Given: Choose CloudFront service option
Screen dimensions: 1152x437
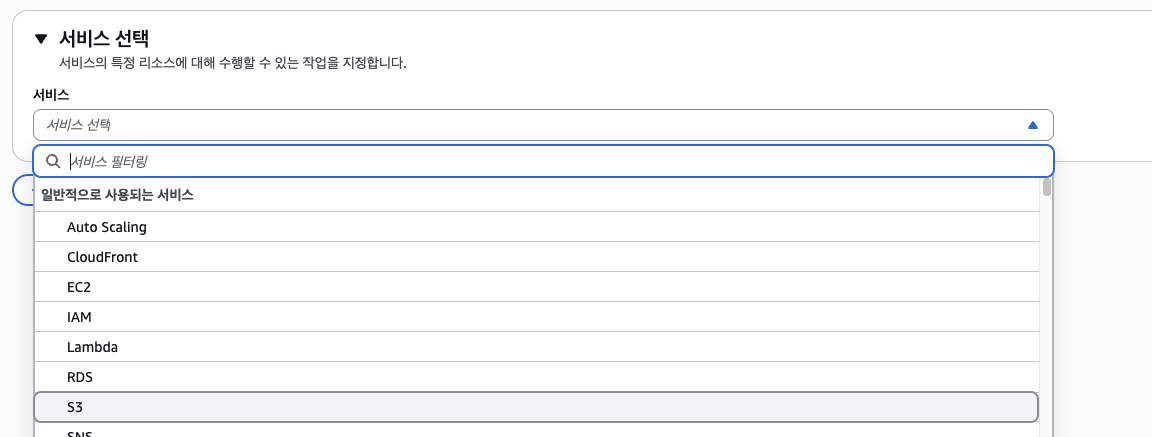Looking at the screenshot, I should pos(102,257).
